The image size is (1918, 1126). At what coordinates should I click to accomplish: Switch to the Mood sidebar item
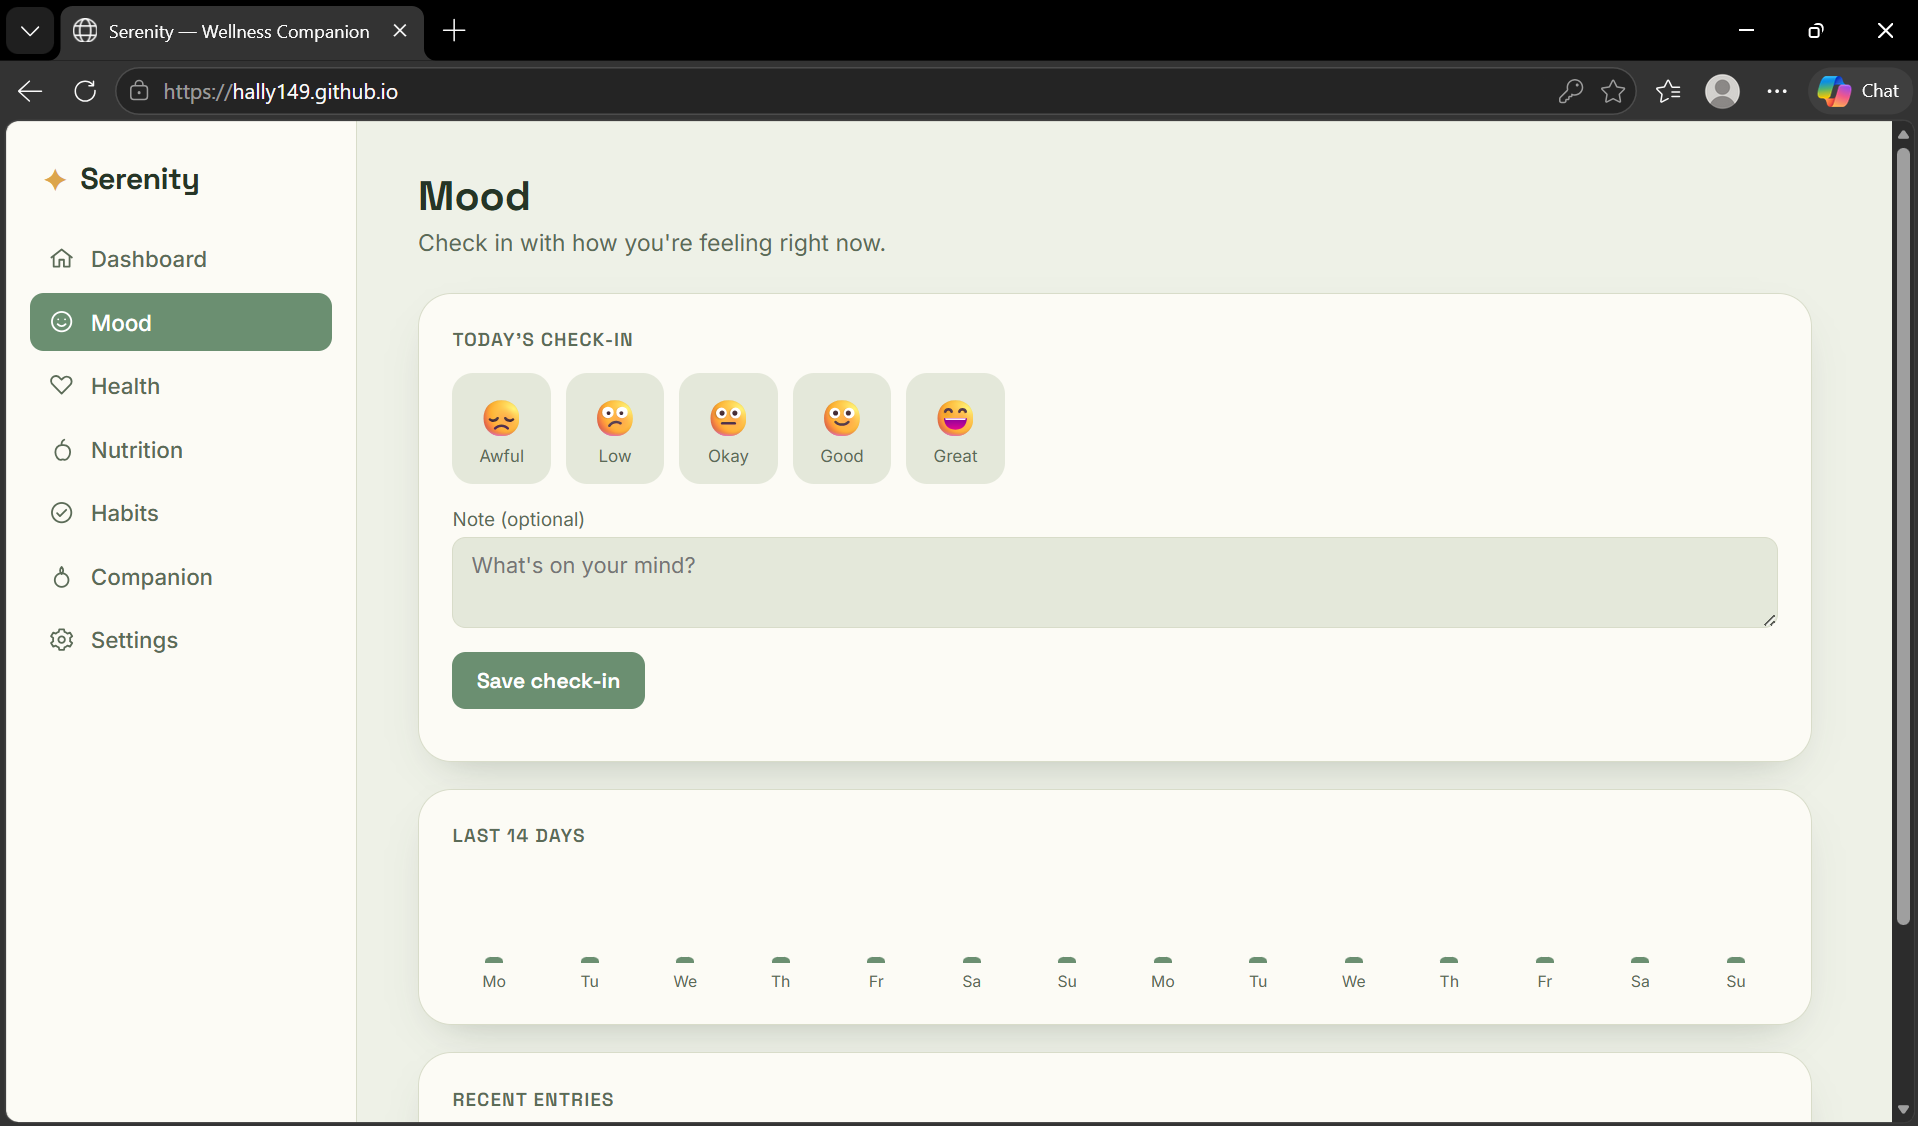[x=181, y=322]
